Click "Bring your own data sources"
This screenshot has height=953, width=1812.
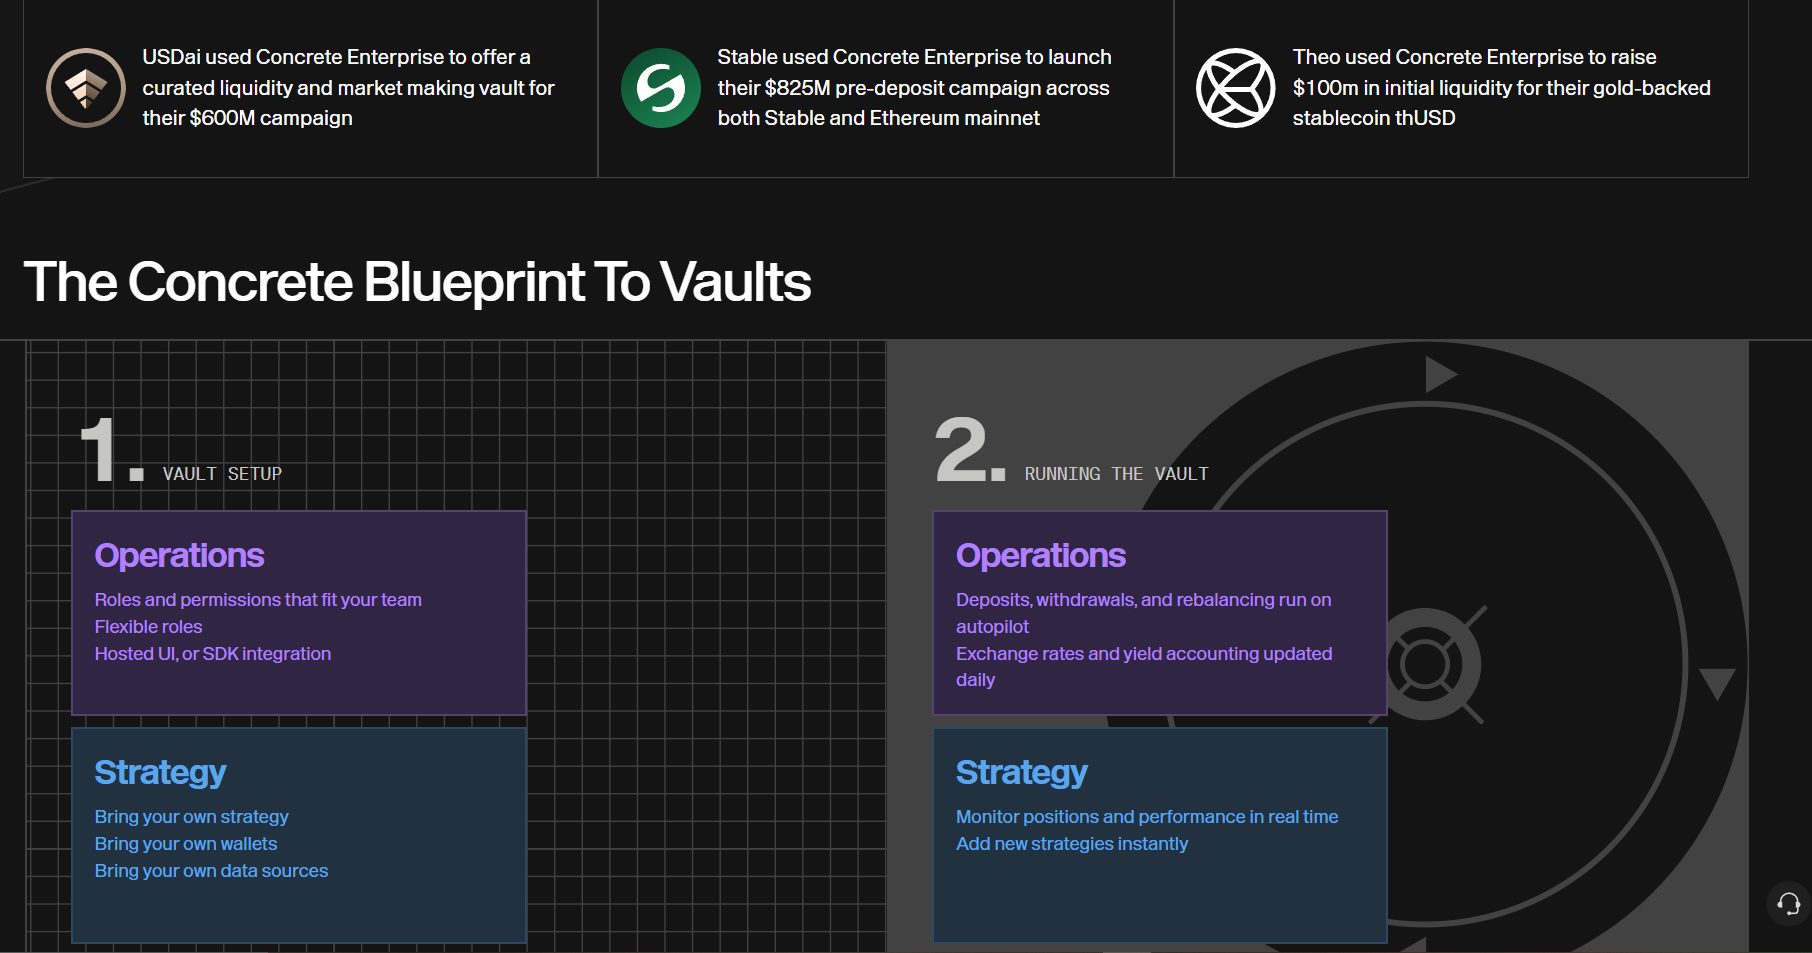[211, 871]
